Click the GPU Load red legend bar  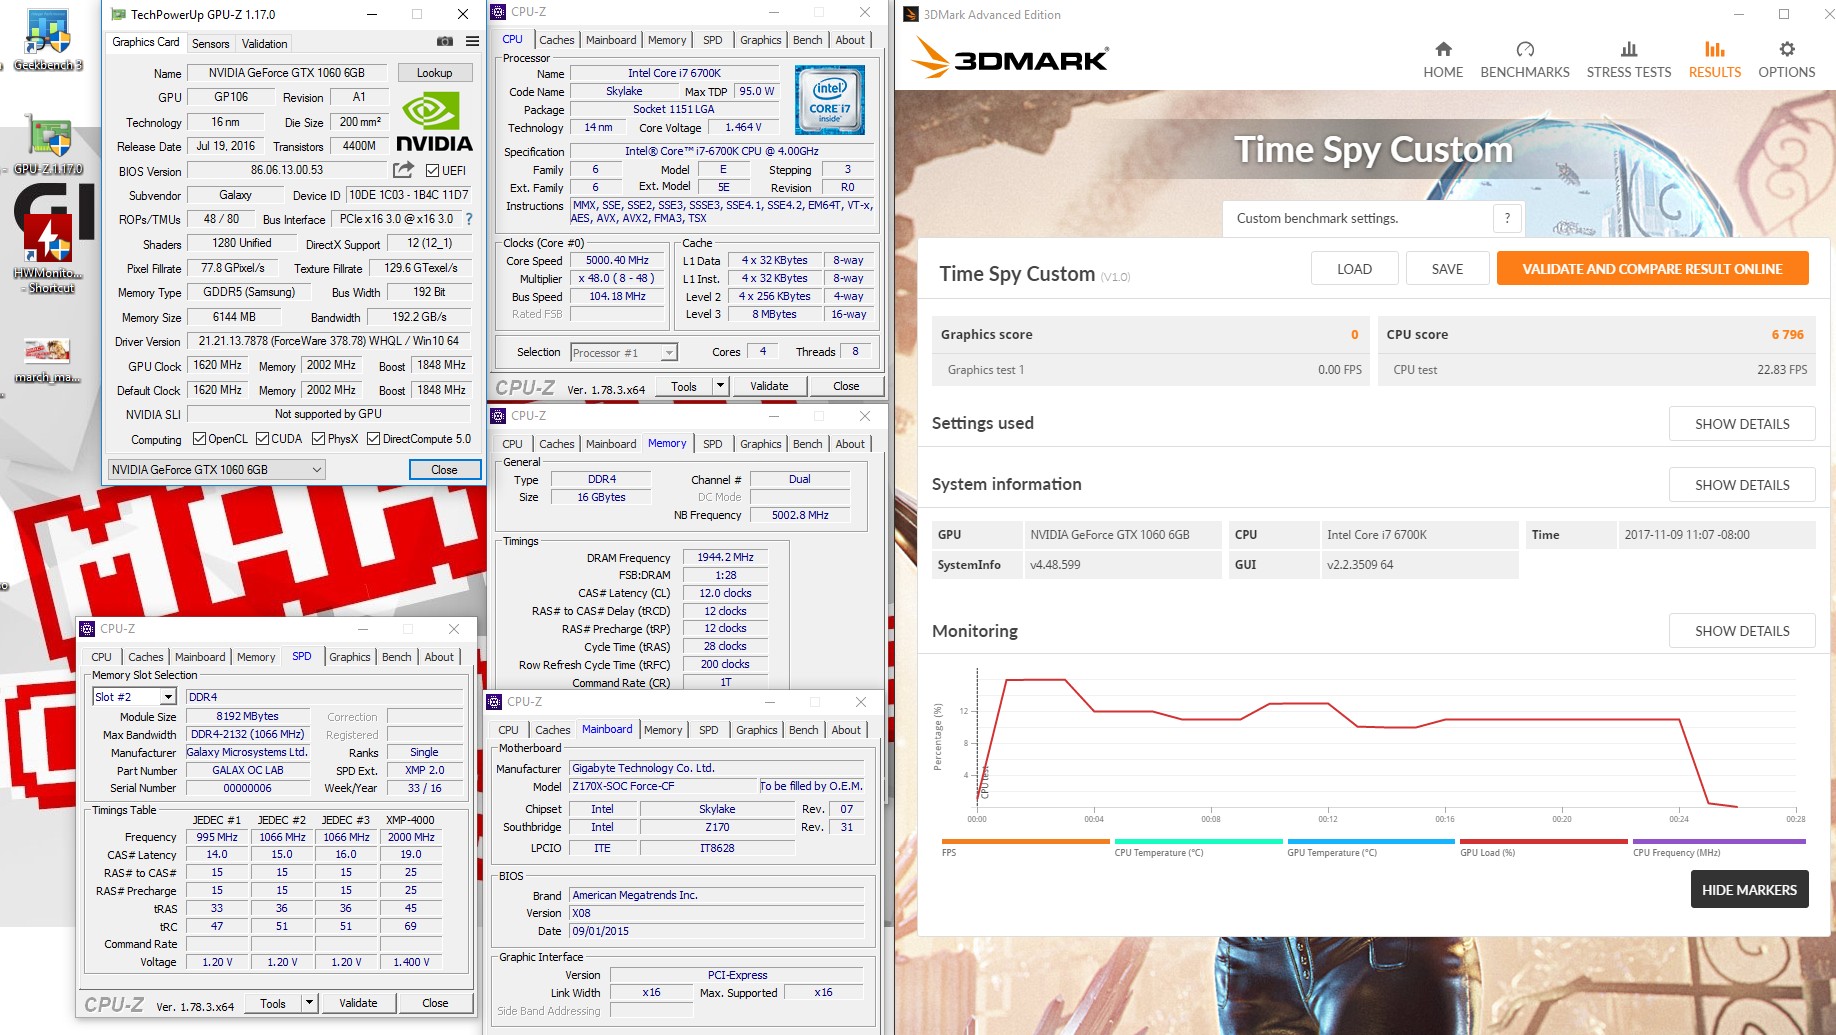tap(1544, 842)
